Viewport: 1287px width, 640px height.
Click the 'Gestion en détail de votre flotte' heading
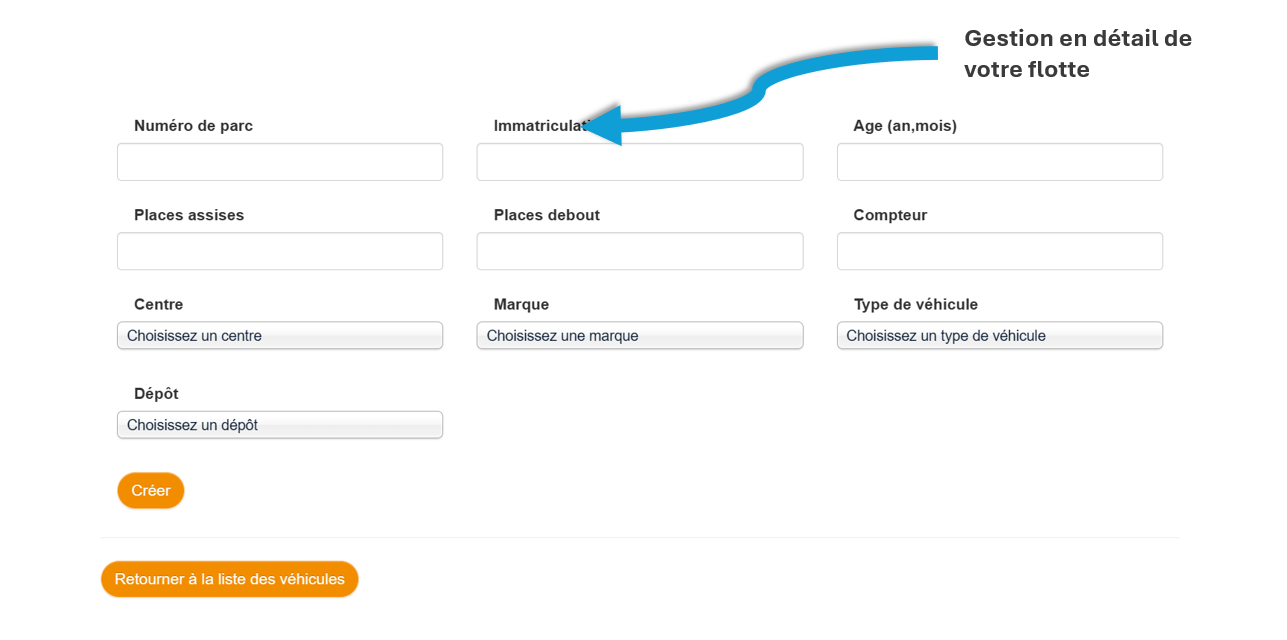1077,54
